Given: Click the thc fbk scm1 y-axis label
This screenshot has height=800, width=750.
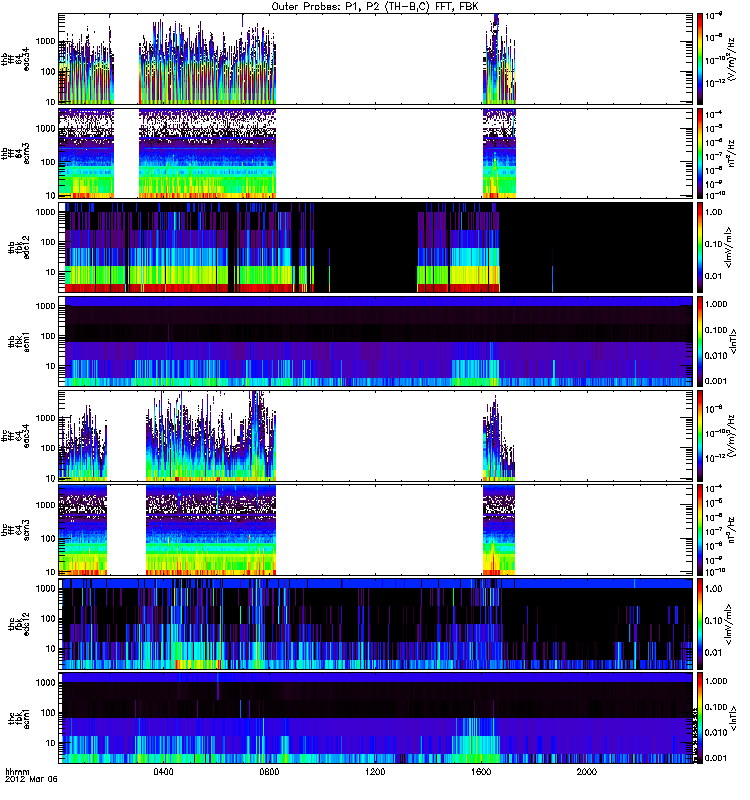Looking at the screenshot, I should 19,718.
